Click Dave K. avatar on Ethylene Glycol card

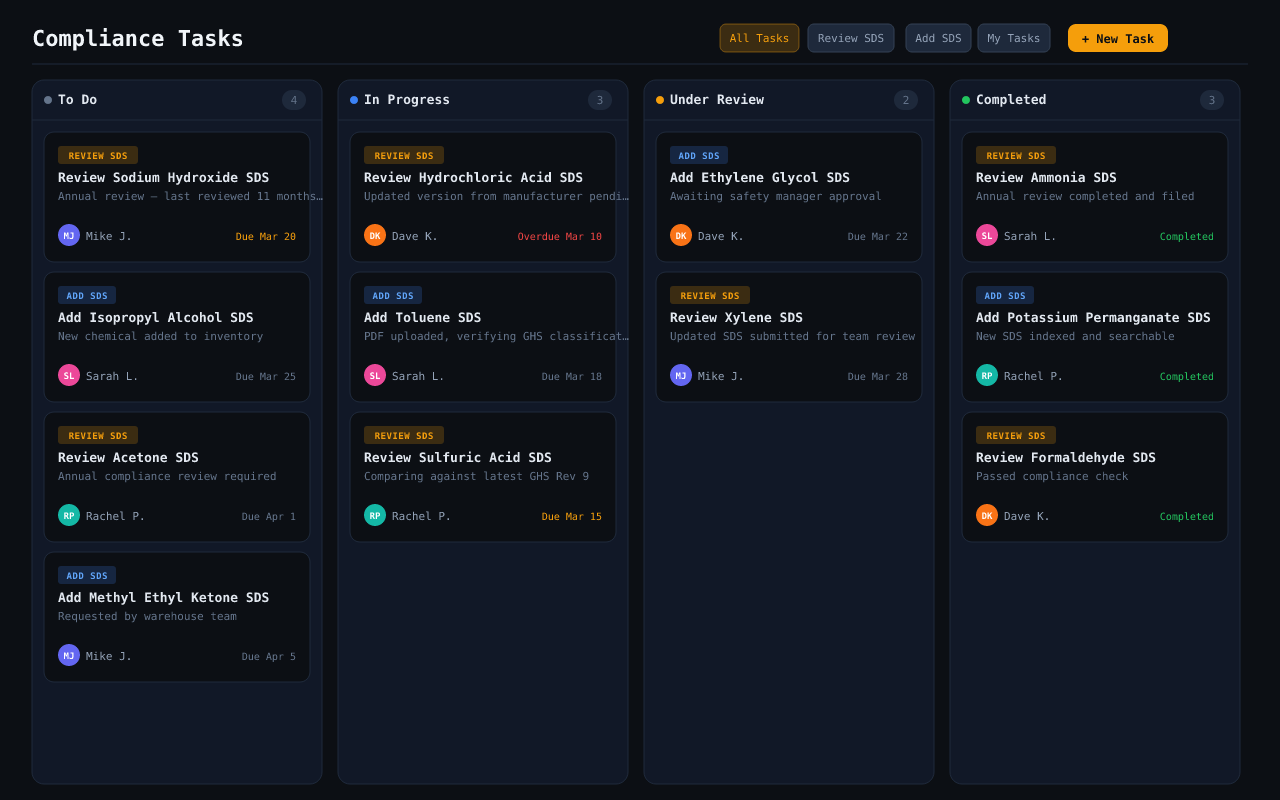coord(681,235)
